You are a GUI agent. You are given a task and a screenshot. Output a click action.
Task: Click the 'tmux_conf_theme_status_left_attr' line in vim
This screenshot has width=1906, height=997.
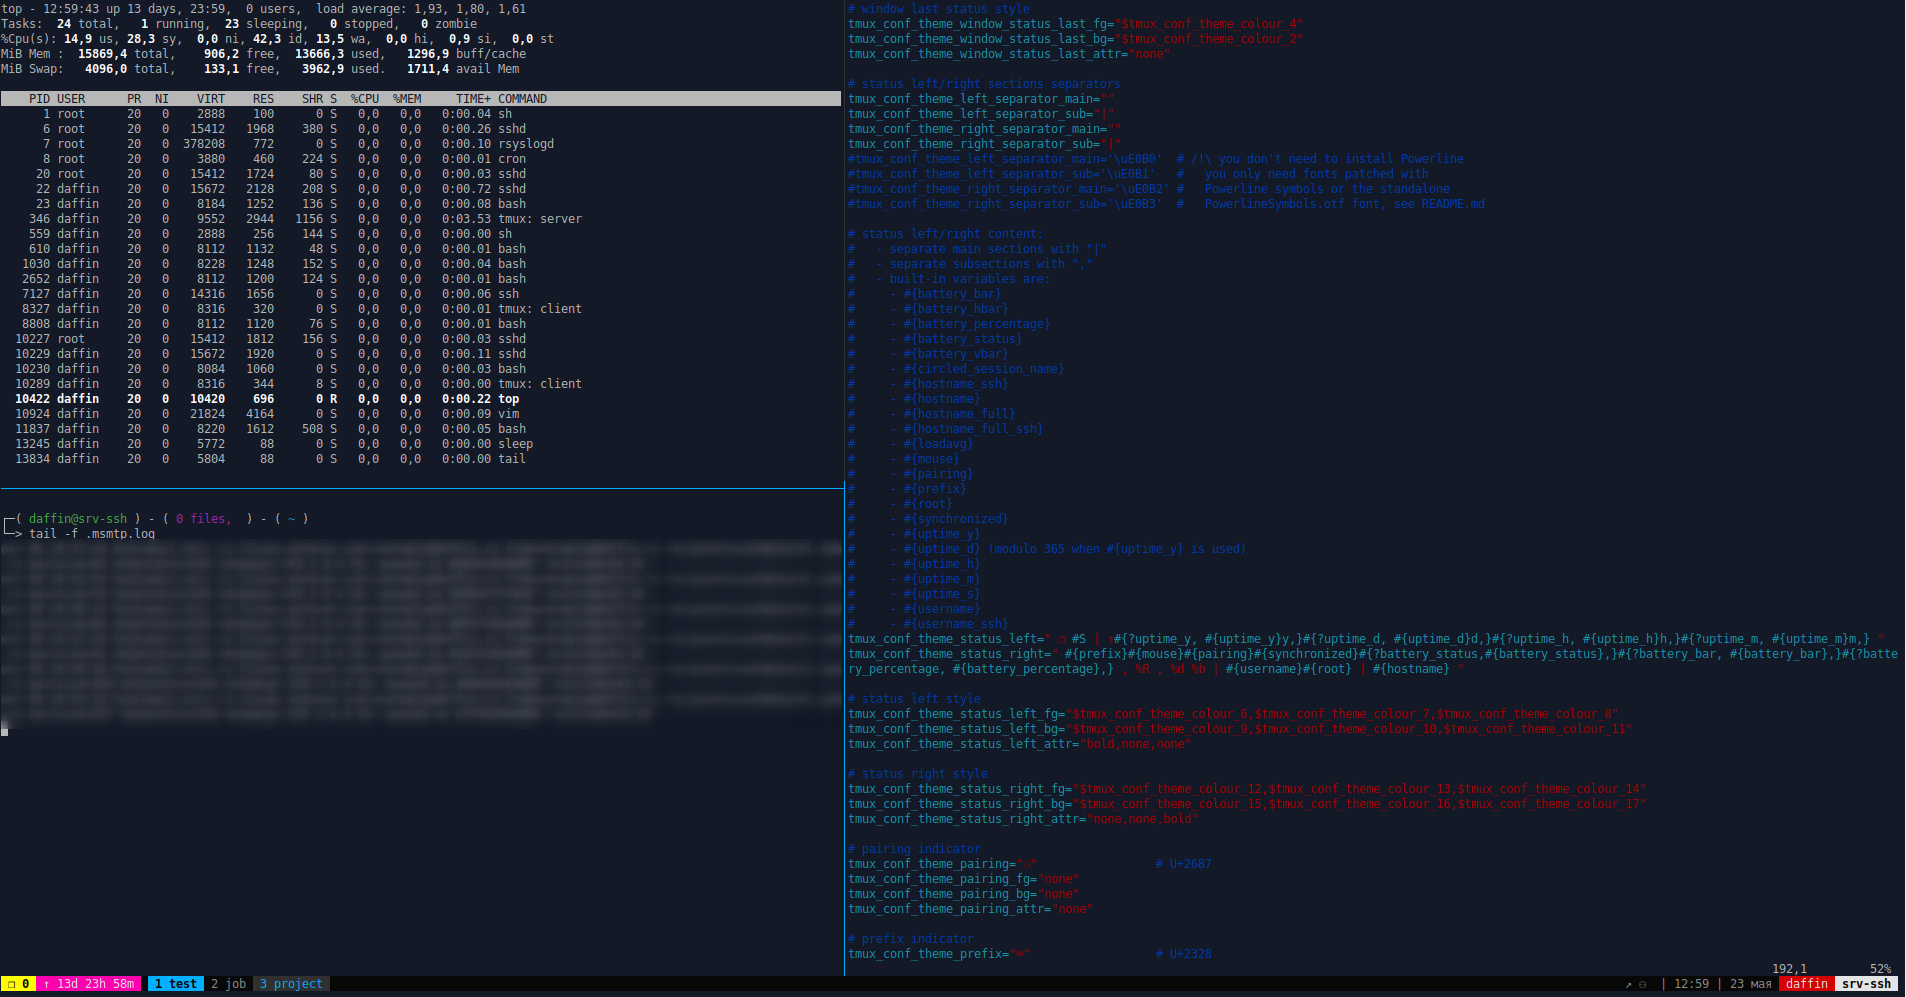(1020, 744)
